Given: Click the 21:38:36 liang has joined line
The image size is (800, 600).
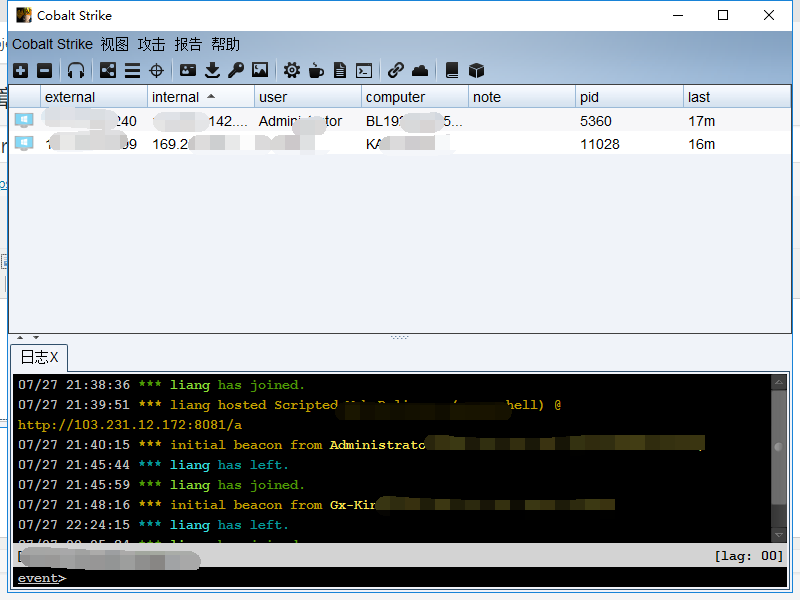Looking at the screenshot, I should [161, 385].
